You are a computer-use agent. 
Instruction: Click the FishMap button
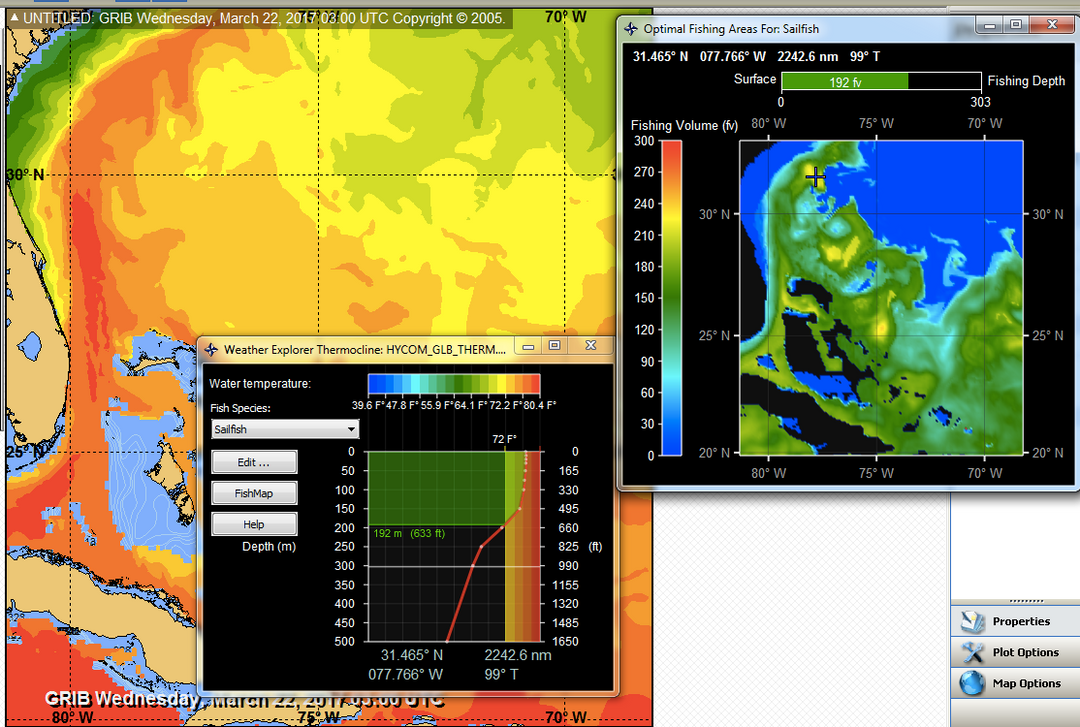[254, 493]
